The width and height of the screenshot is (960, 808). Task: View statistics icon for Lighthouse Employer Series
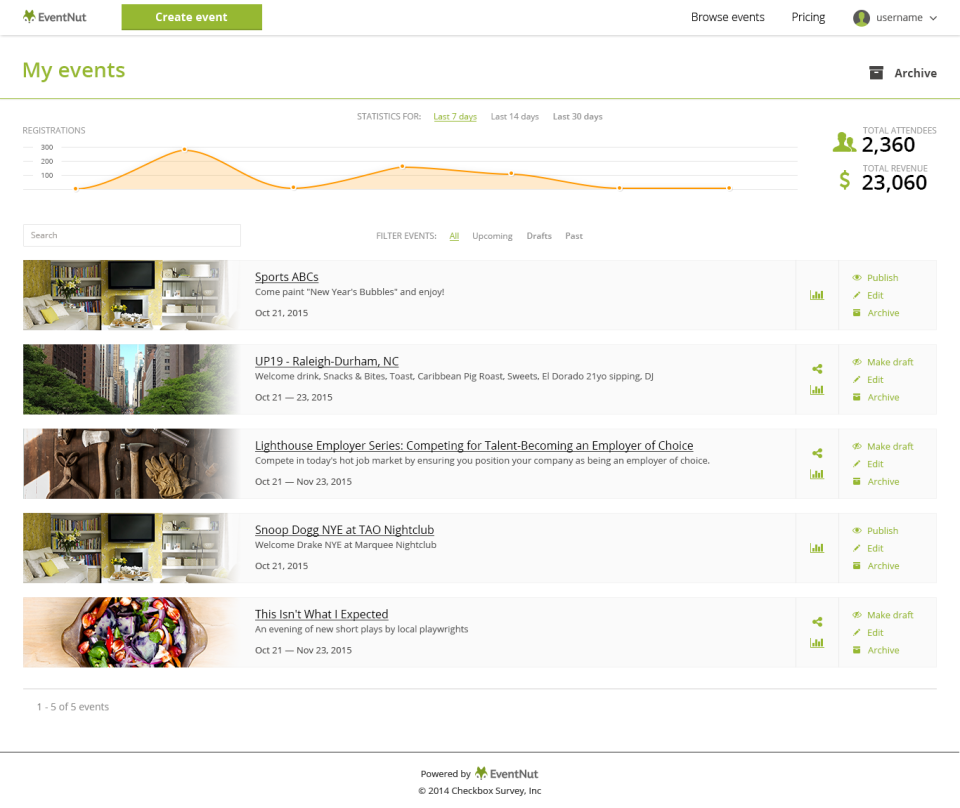(817, 474)
